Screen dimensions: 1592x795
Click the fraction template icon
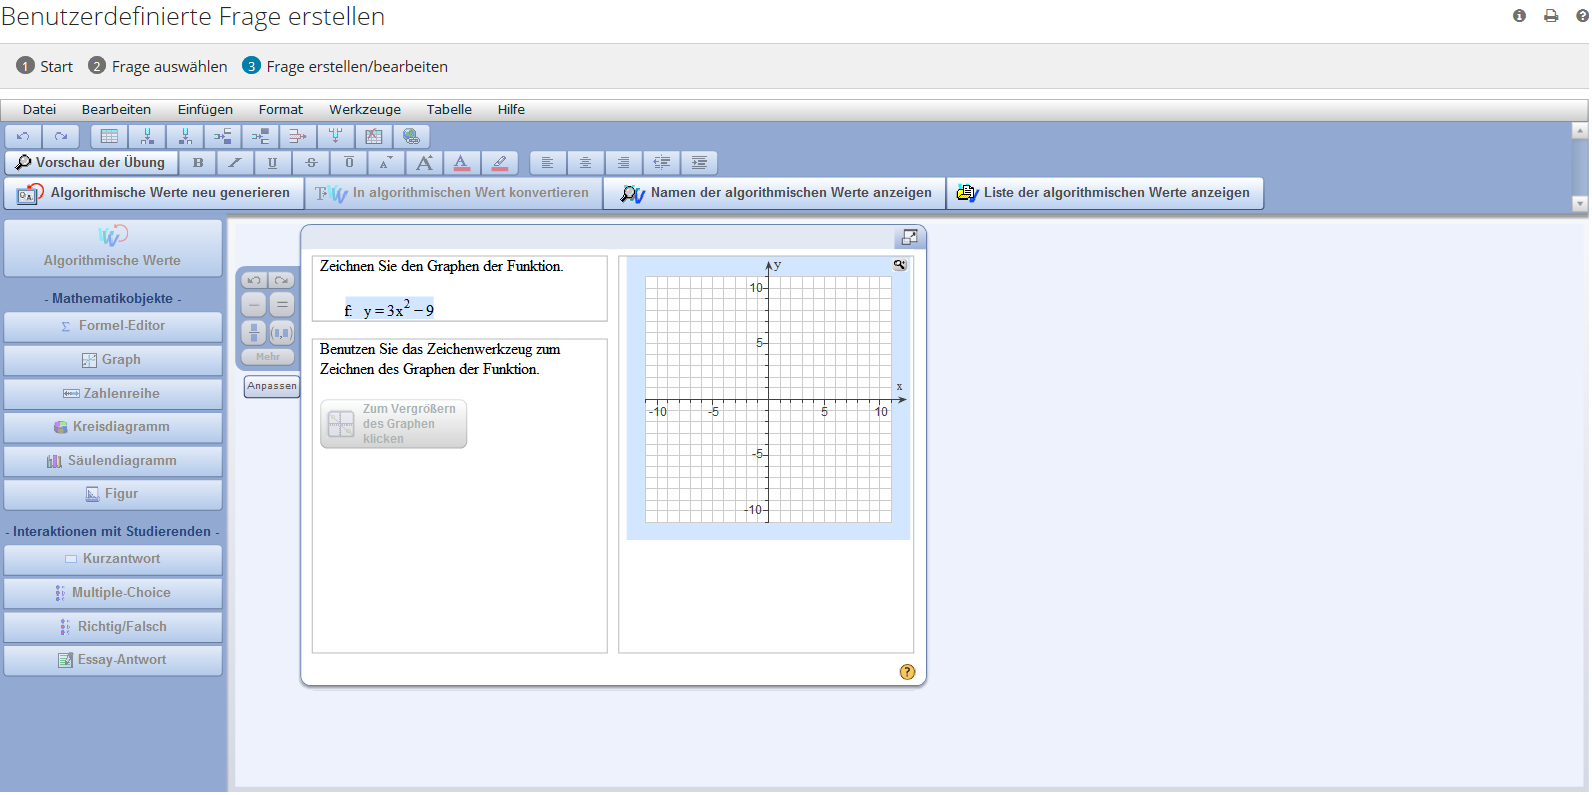[254, 332]
